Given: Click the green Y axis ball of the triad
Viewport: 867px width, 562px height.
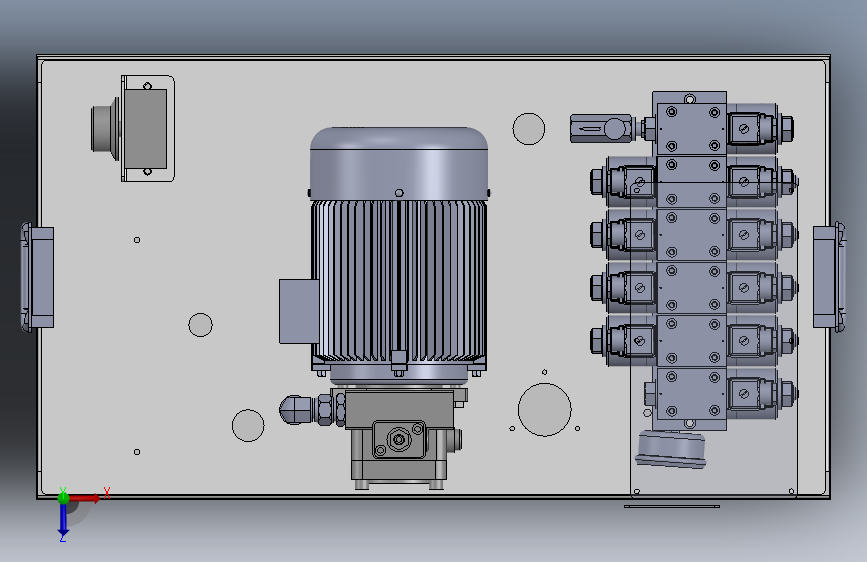Looking at the screenshot, I should click(63, 497).
